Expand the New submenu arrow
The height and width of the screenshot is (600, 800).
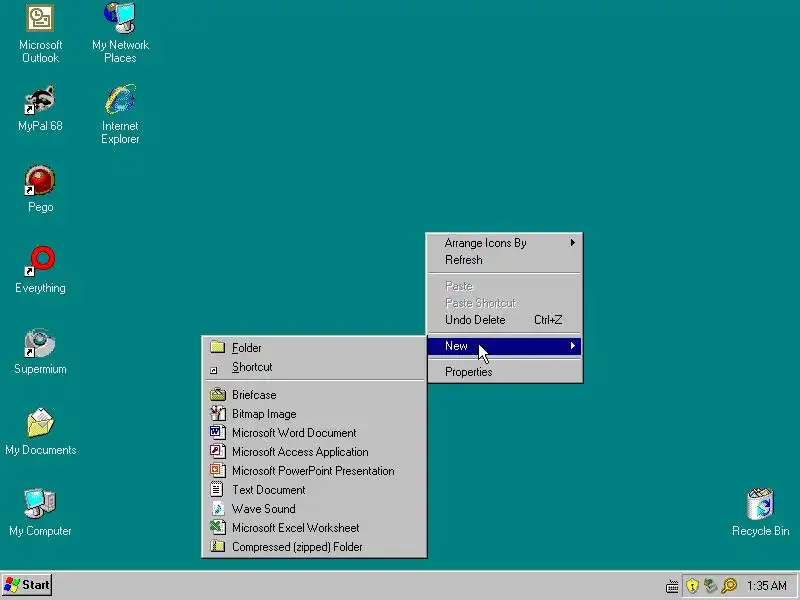point(572,346)
